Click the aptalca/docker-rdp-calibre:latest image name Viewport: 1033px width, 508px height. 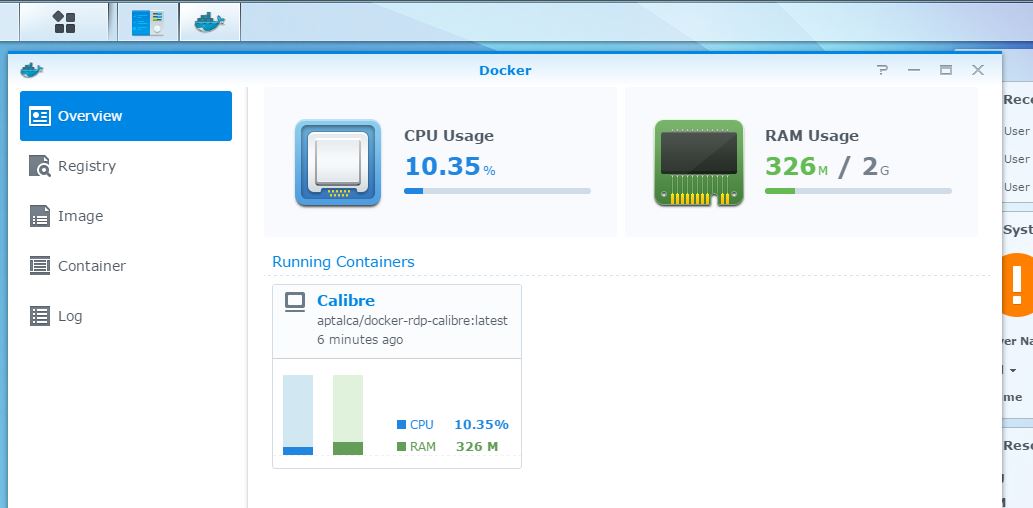(x=412, y=321)
